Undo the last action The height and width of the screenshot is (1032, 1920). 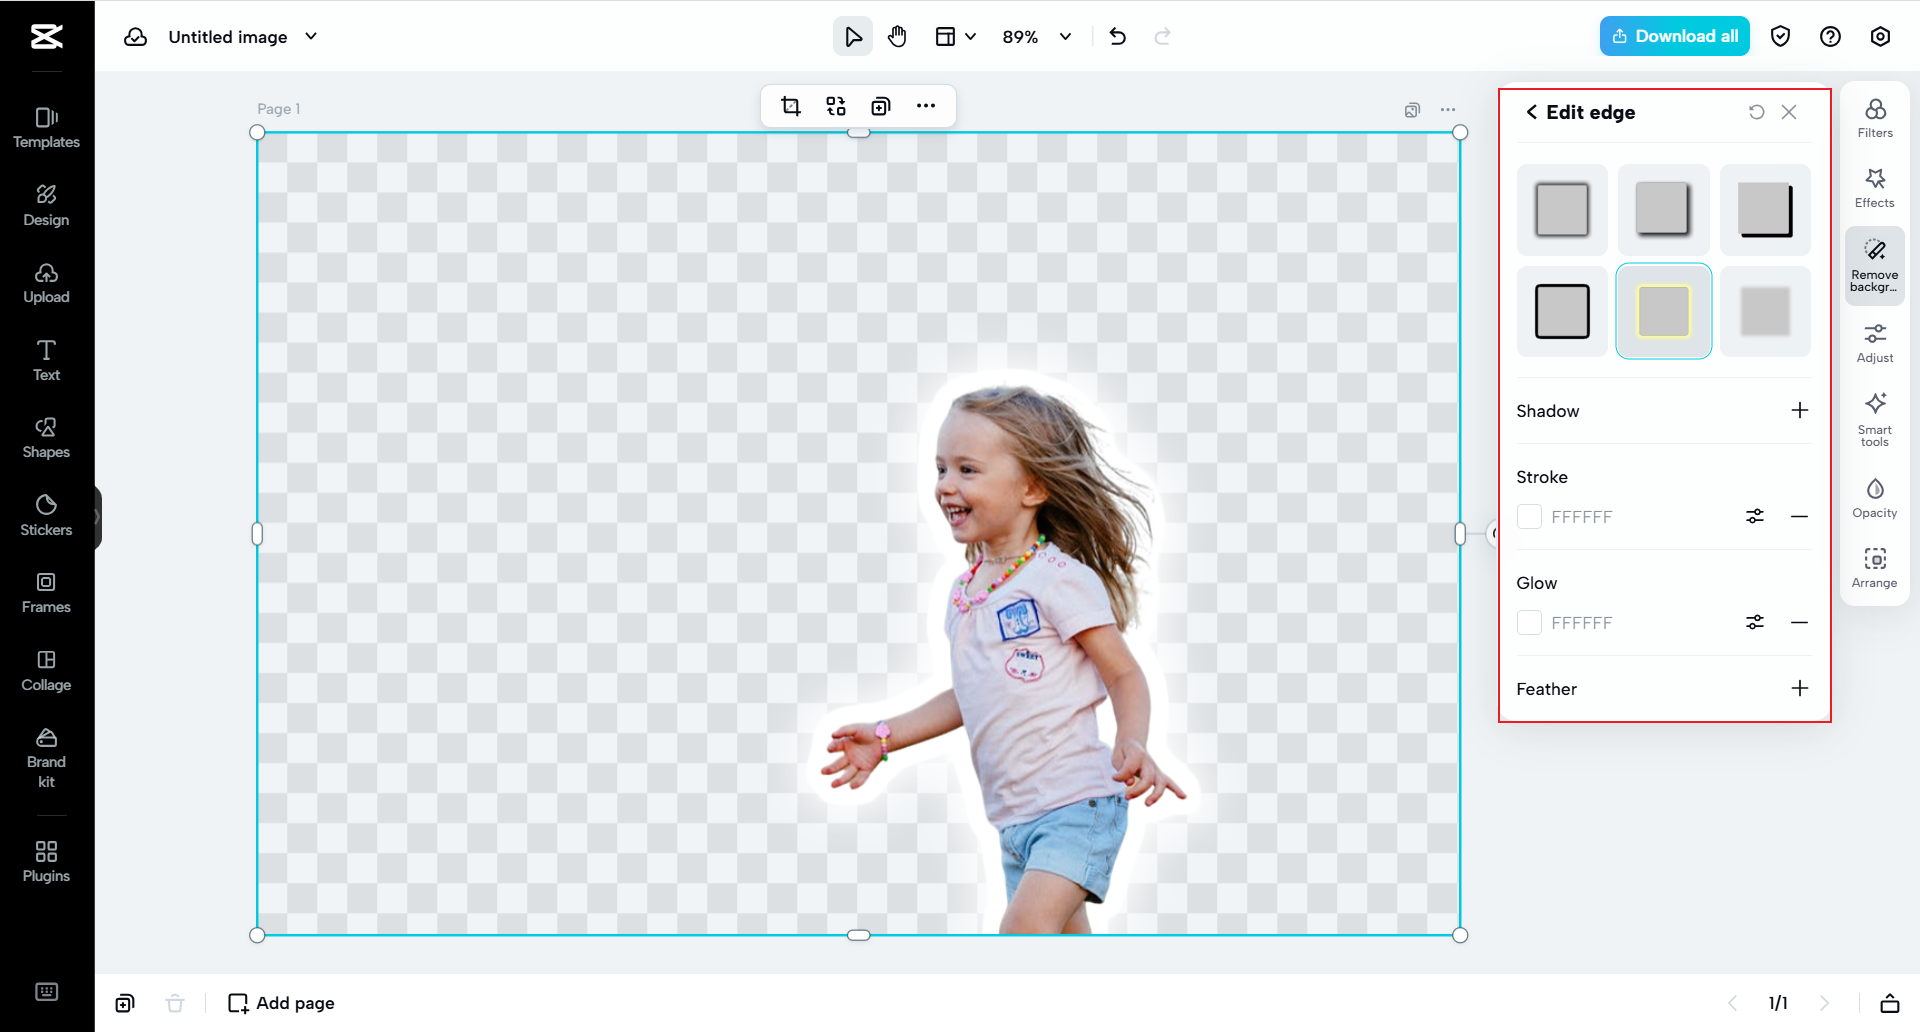[x=1118, y=37]
